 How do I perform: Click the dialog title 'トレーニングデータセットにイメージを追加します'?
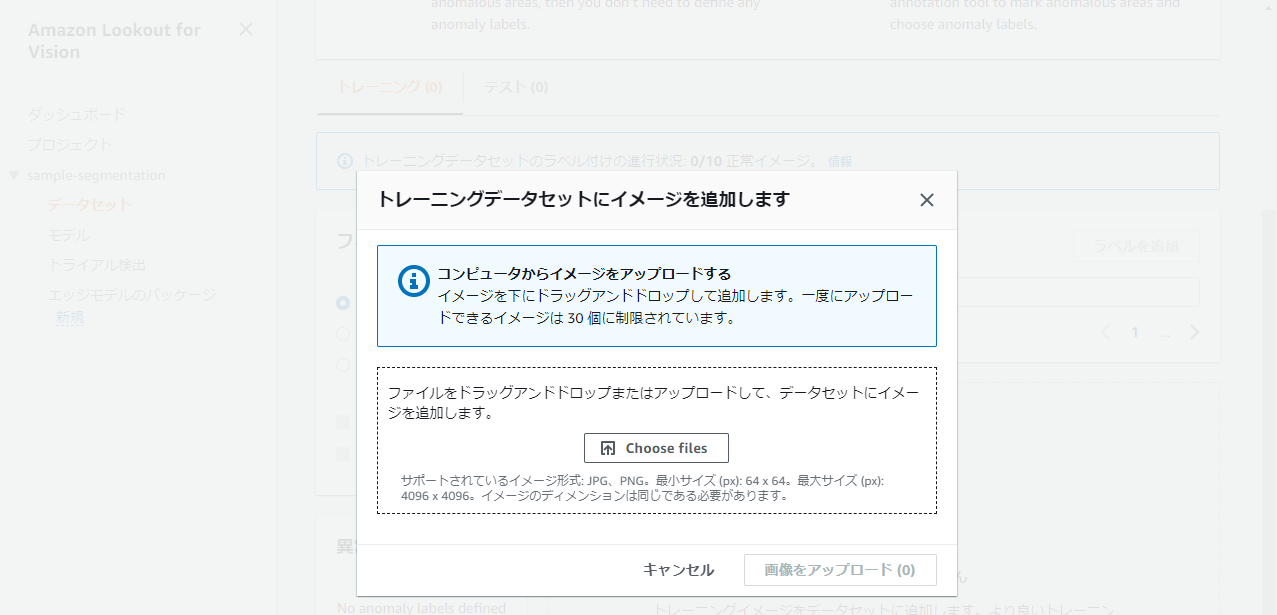pos(583,199)
